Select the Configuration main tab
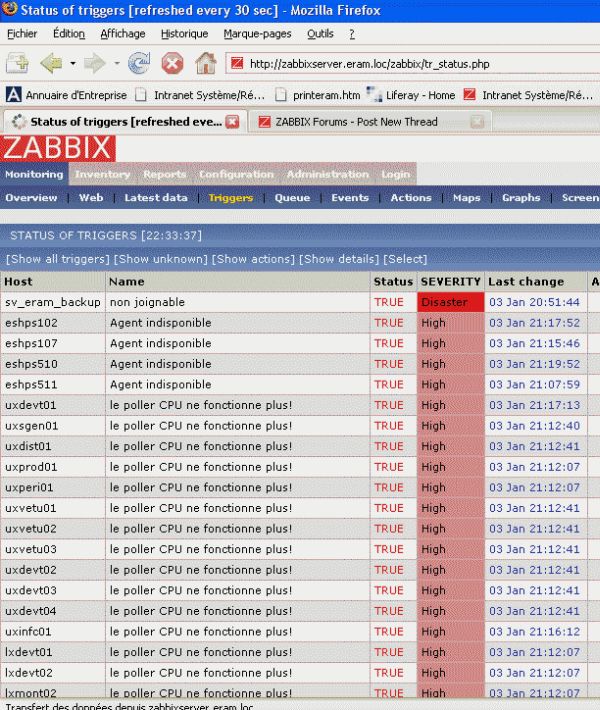This screenshot has width=600, height=710. click(236, 174)
